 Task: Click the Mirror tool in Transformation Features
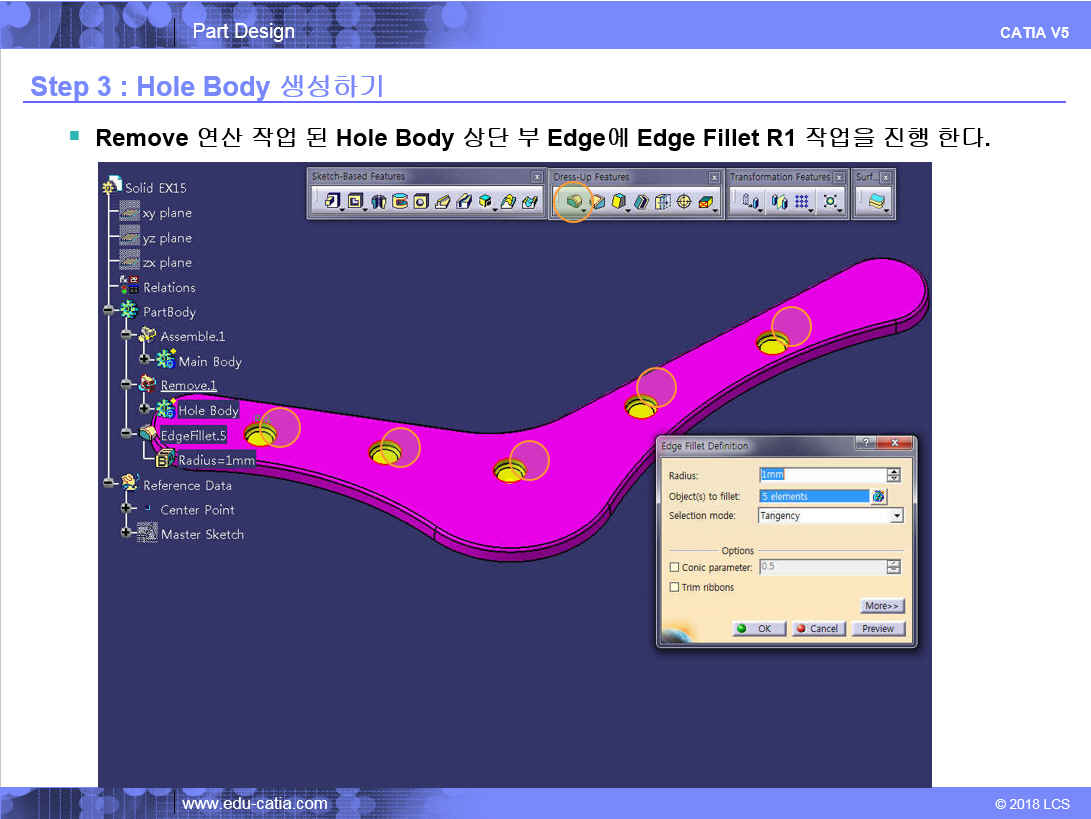(x=779, y=201)
